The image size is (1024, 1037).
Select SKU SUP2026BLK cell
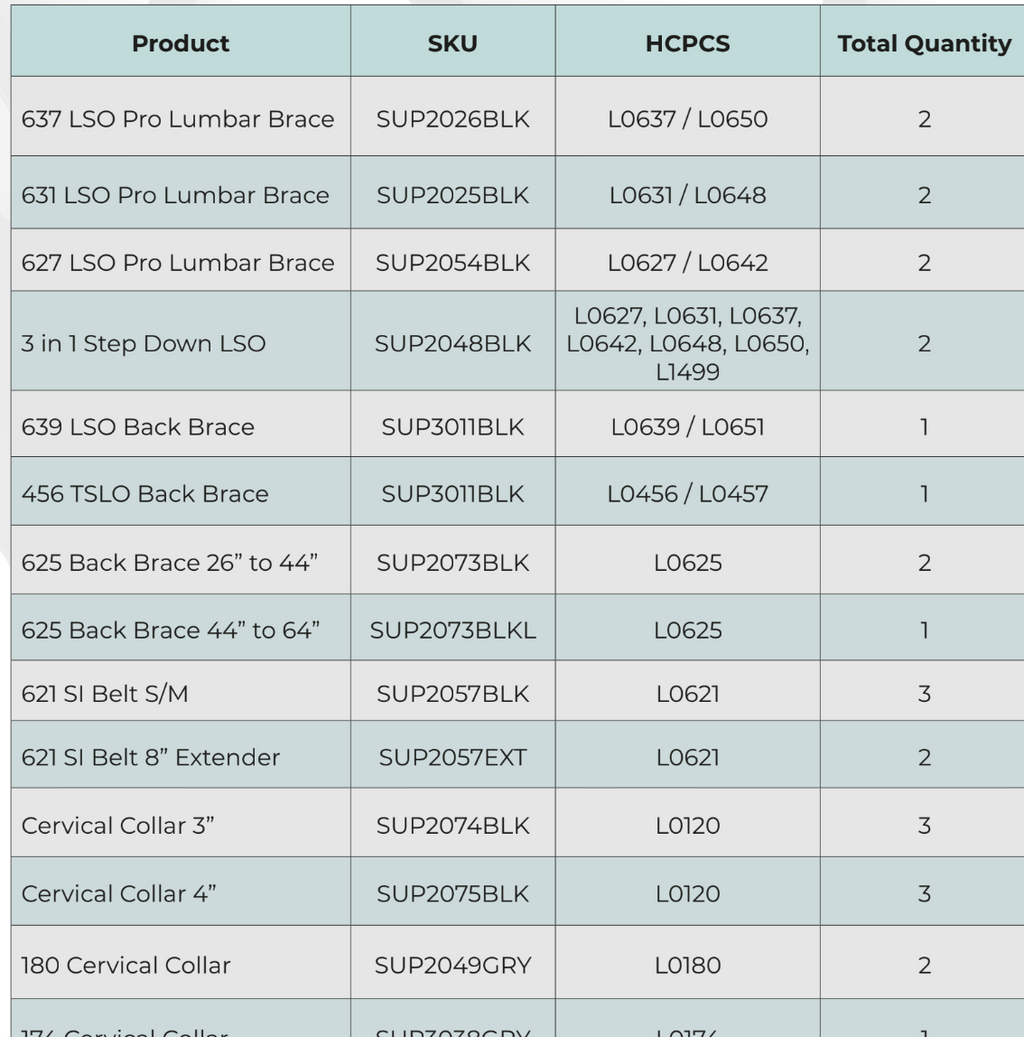[453, 116]
